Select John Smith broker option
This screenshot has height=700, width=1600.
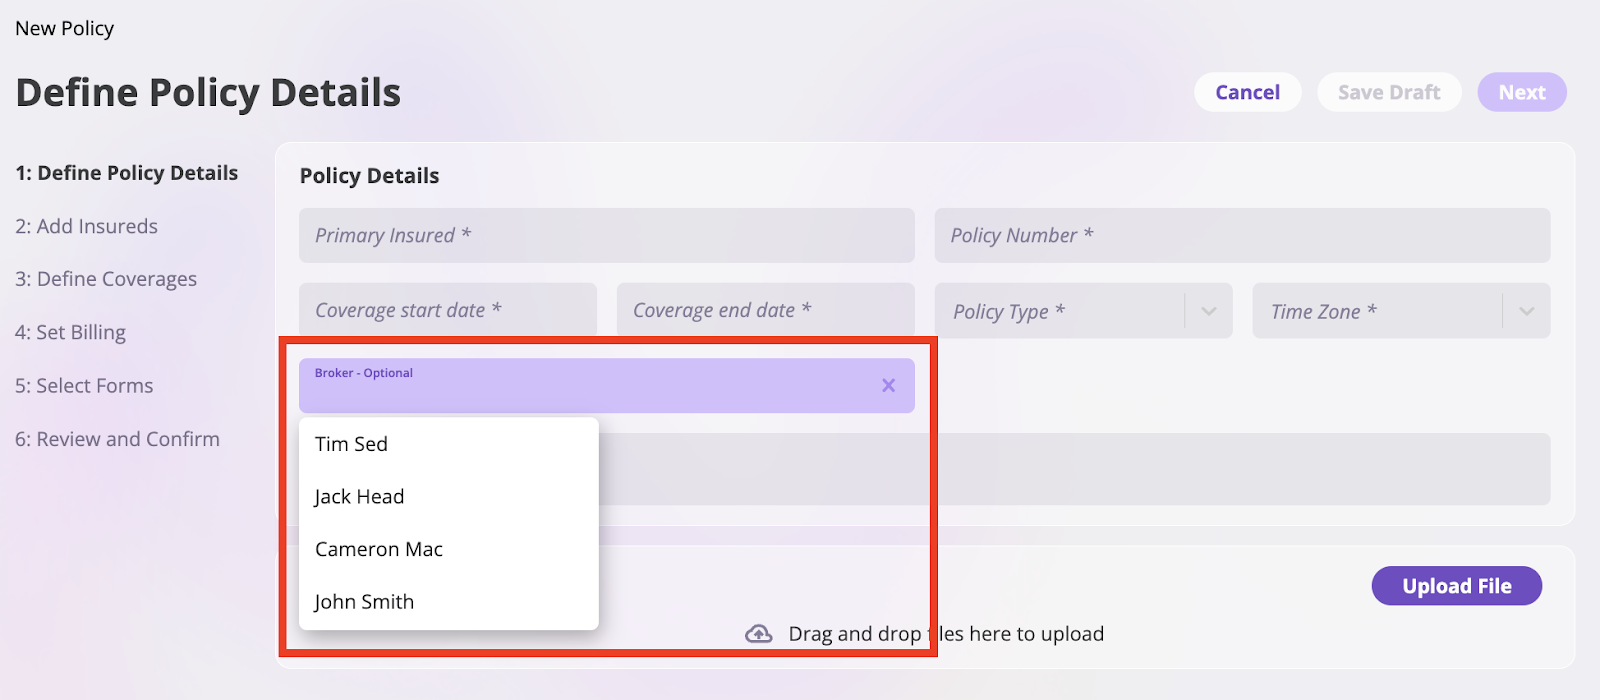coord(449,602)
